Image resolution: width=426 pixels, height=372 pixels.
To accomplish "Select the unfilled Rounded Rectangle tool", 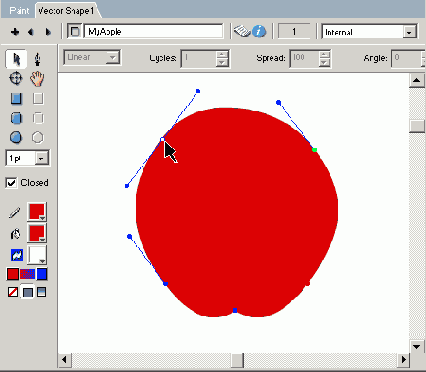I will click(38, 118).
